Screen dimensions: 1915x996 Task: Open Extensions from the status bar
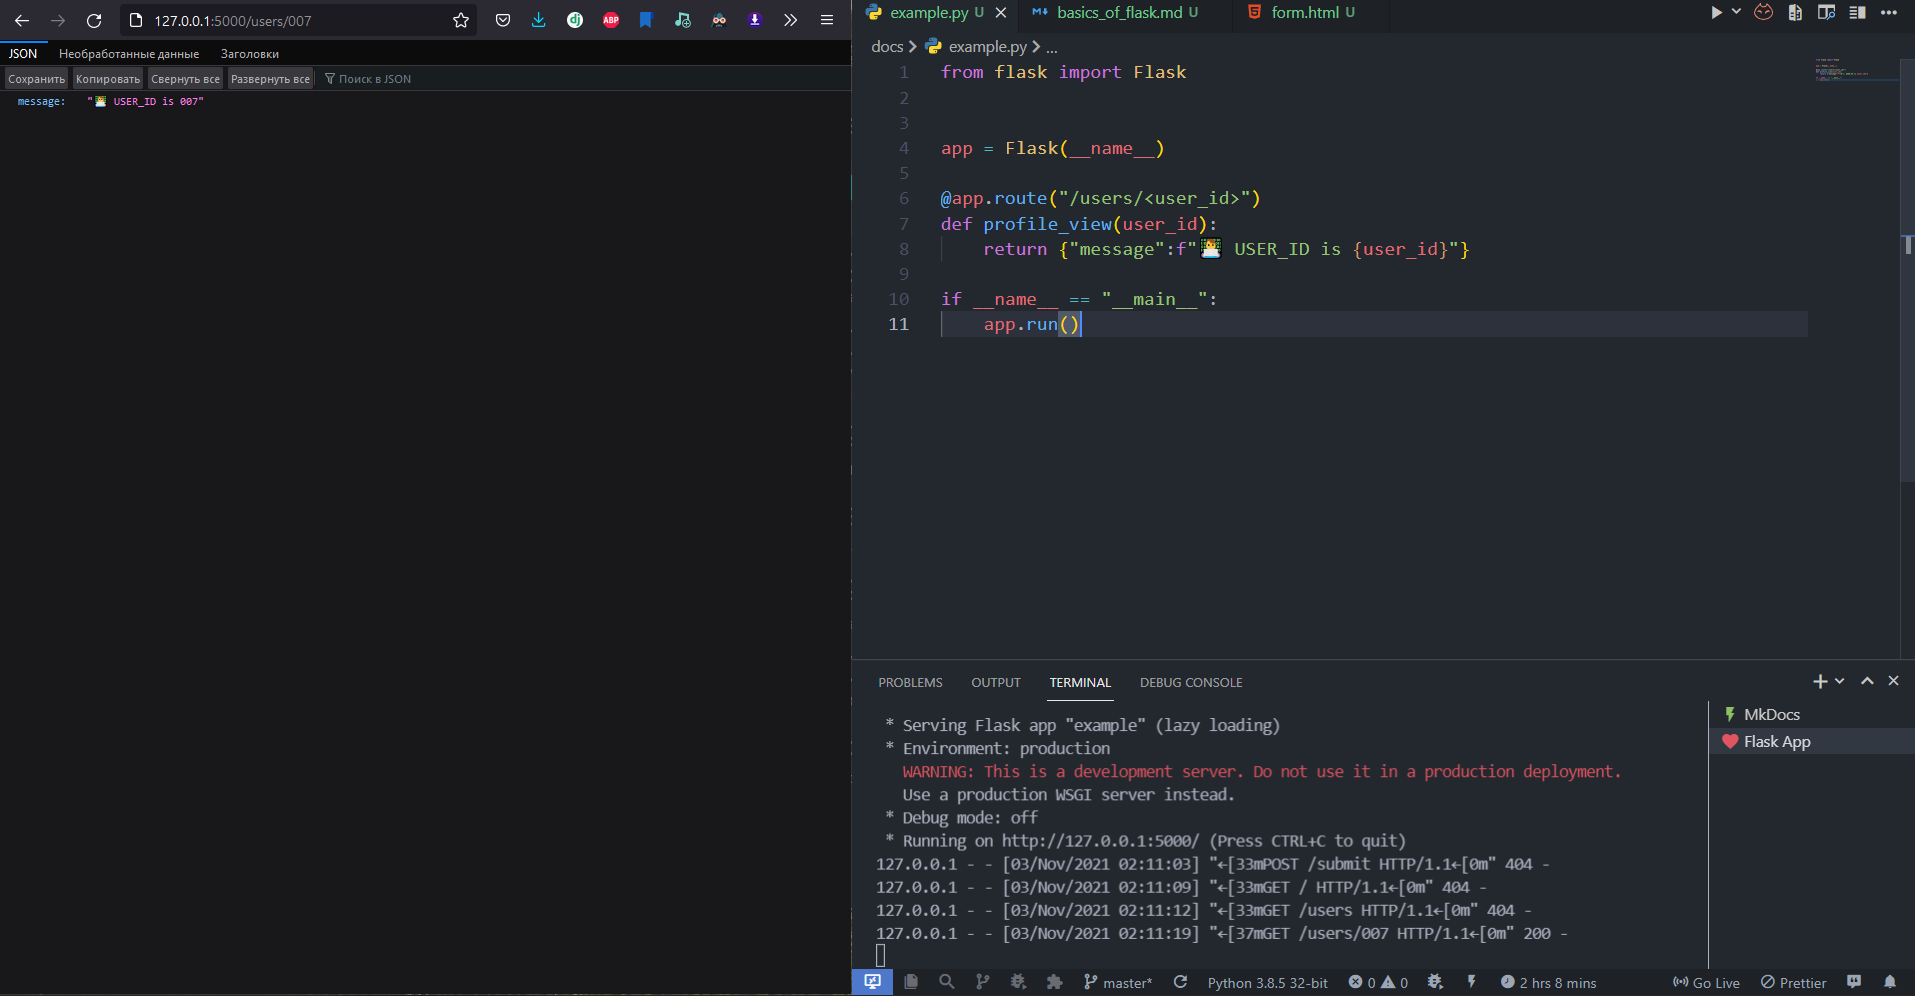pos(1054,982)
